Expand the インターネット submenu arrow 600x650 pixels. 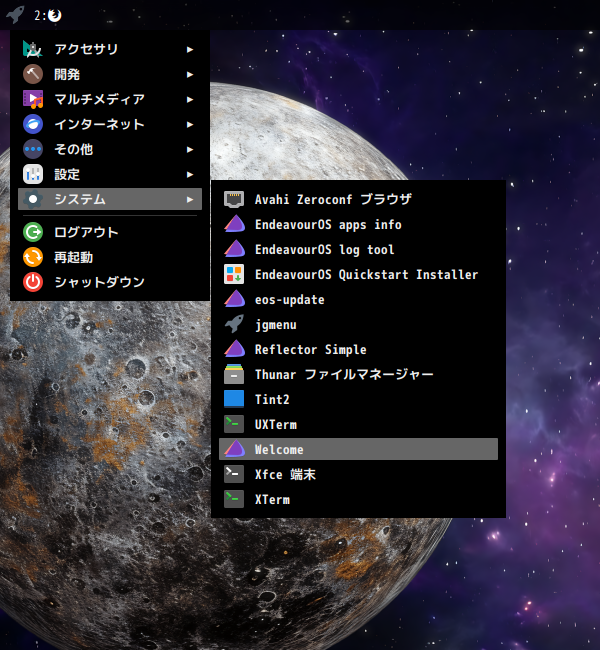189,124
